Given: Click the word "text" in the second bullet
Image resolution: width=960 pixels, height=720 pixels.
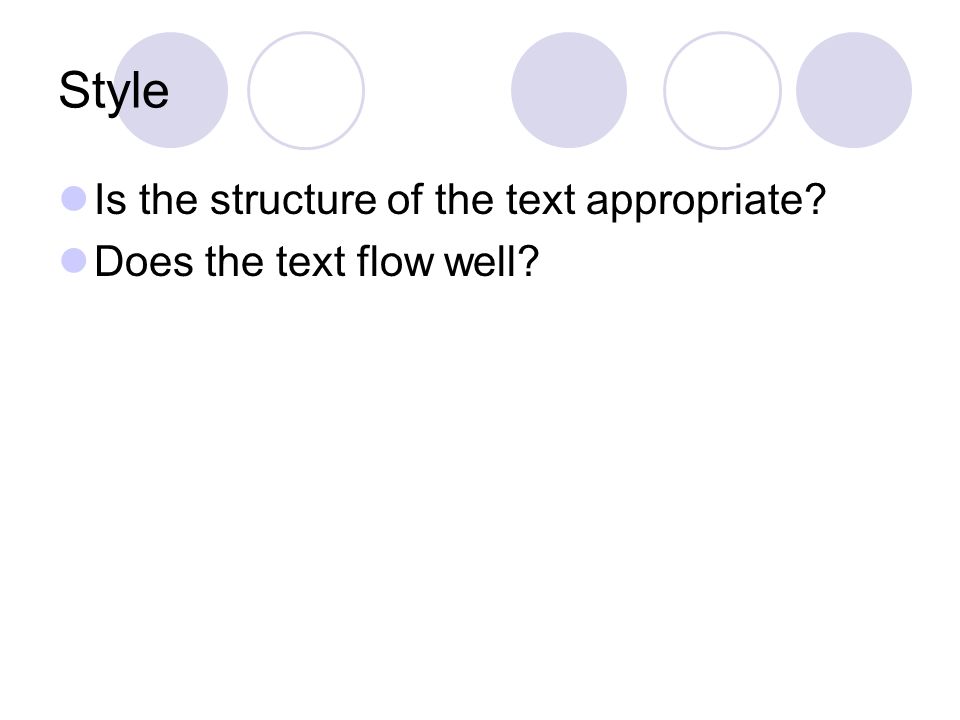Looking at the screenshot, I should [x=311, y=261].
